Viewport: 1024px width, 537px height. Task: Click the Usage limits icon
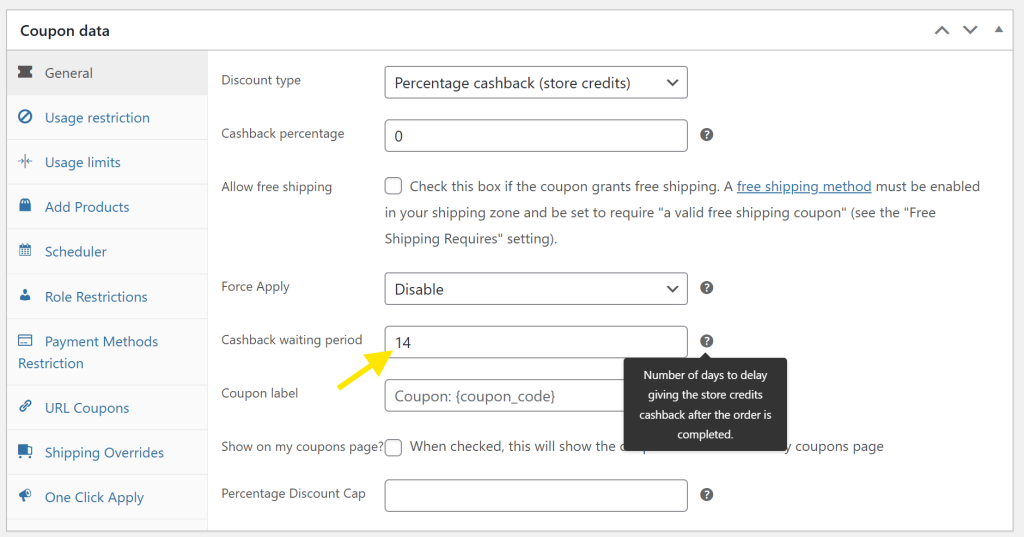tap(25, 161)
